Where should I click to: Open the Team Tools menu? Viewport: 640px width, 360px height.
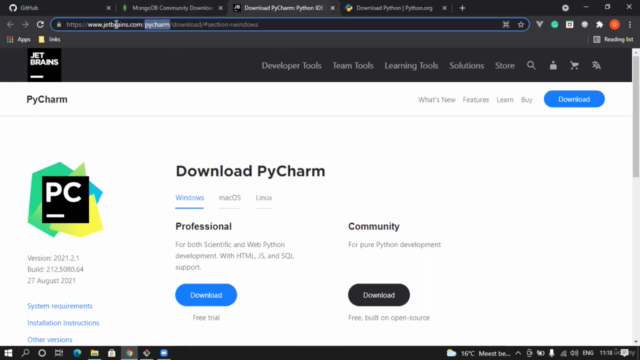[353, 65]
